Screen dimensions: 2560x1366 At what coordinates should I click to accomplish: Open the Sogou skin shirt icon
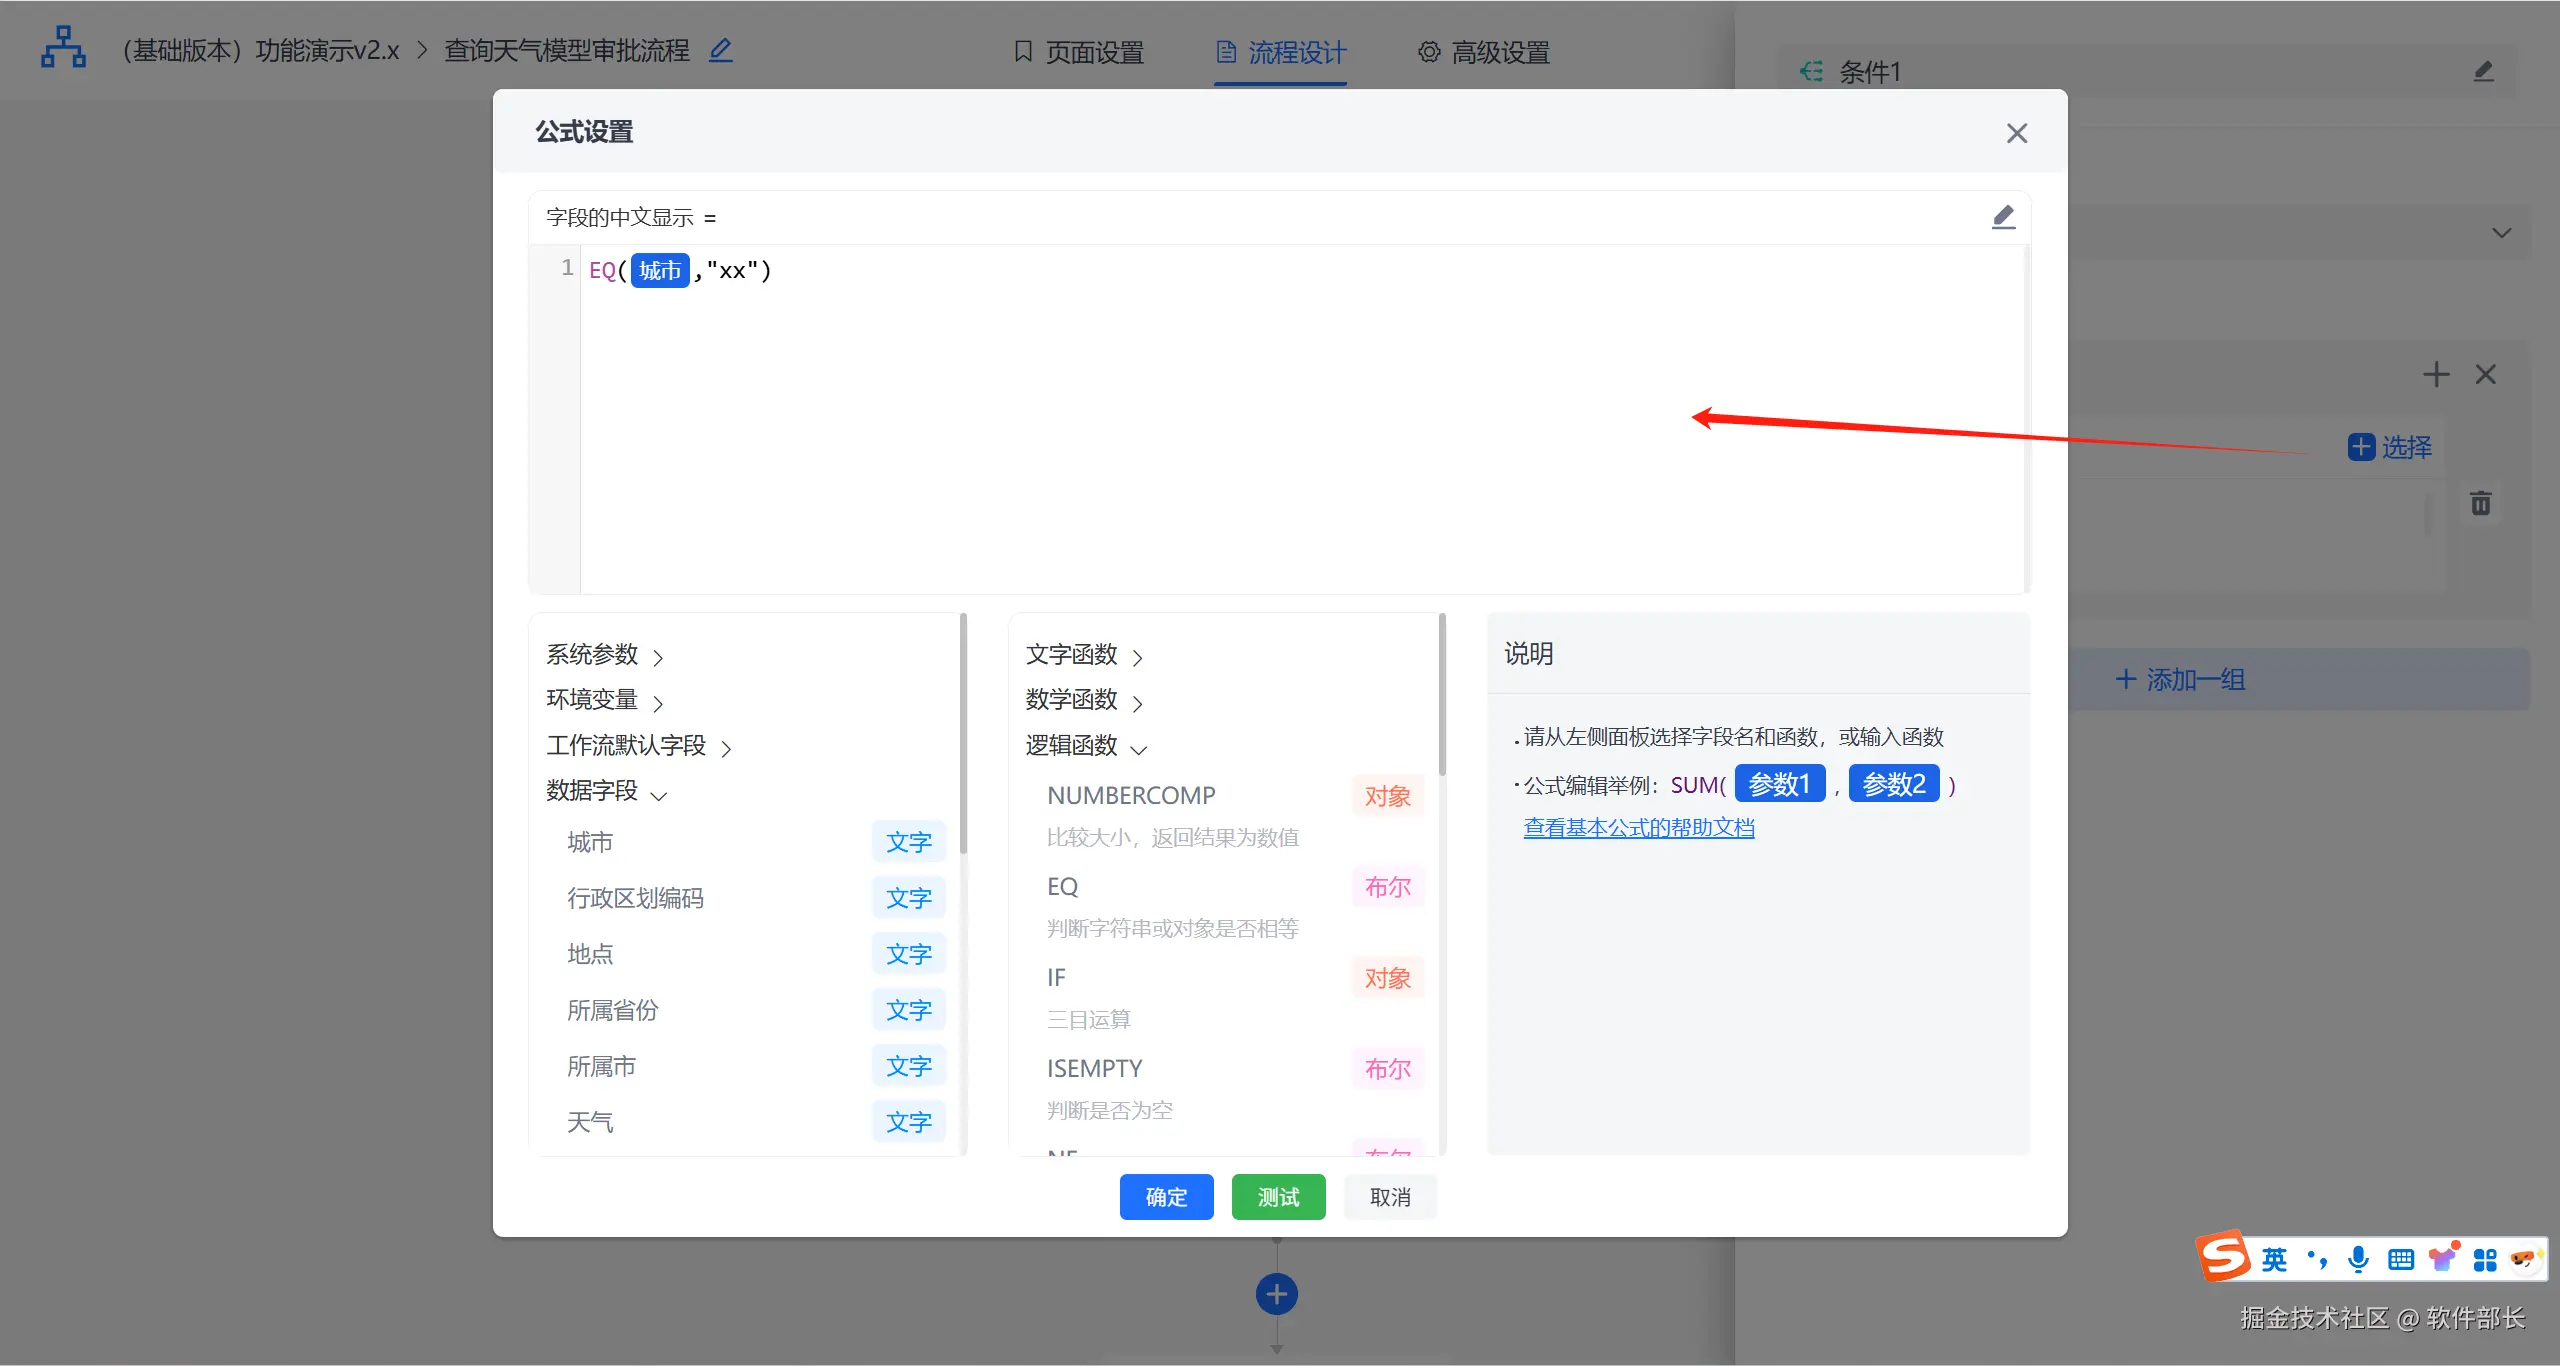pyautogui.click(x=2443, y=1257)
